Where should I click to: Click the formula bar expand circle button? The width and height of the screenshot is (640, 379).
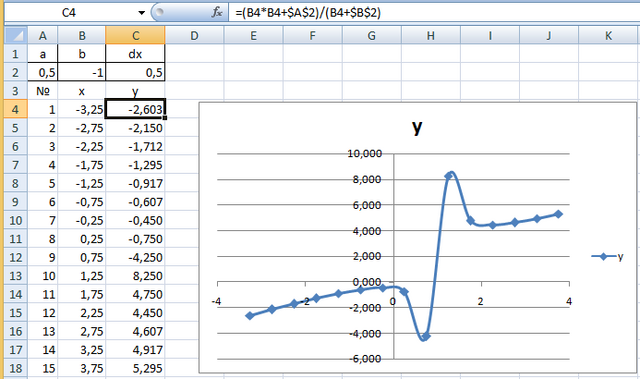[x=160, y=12]
